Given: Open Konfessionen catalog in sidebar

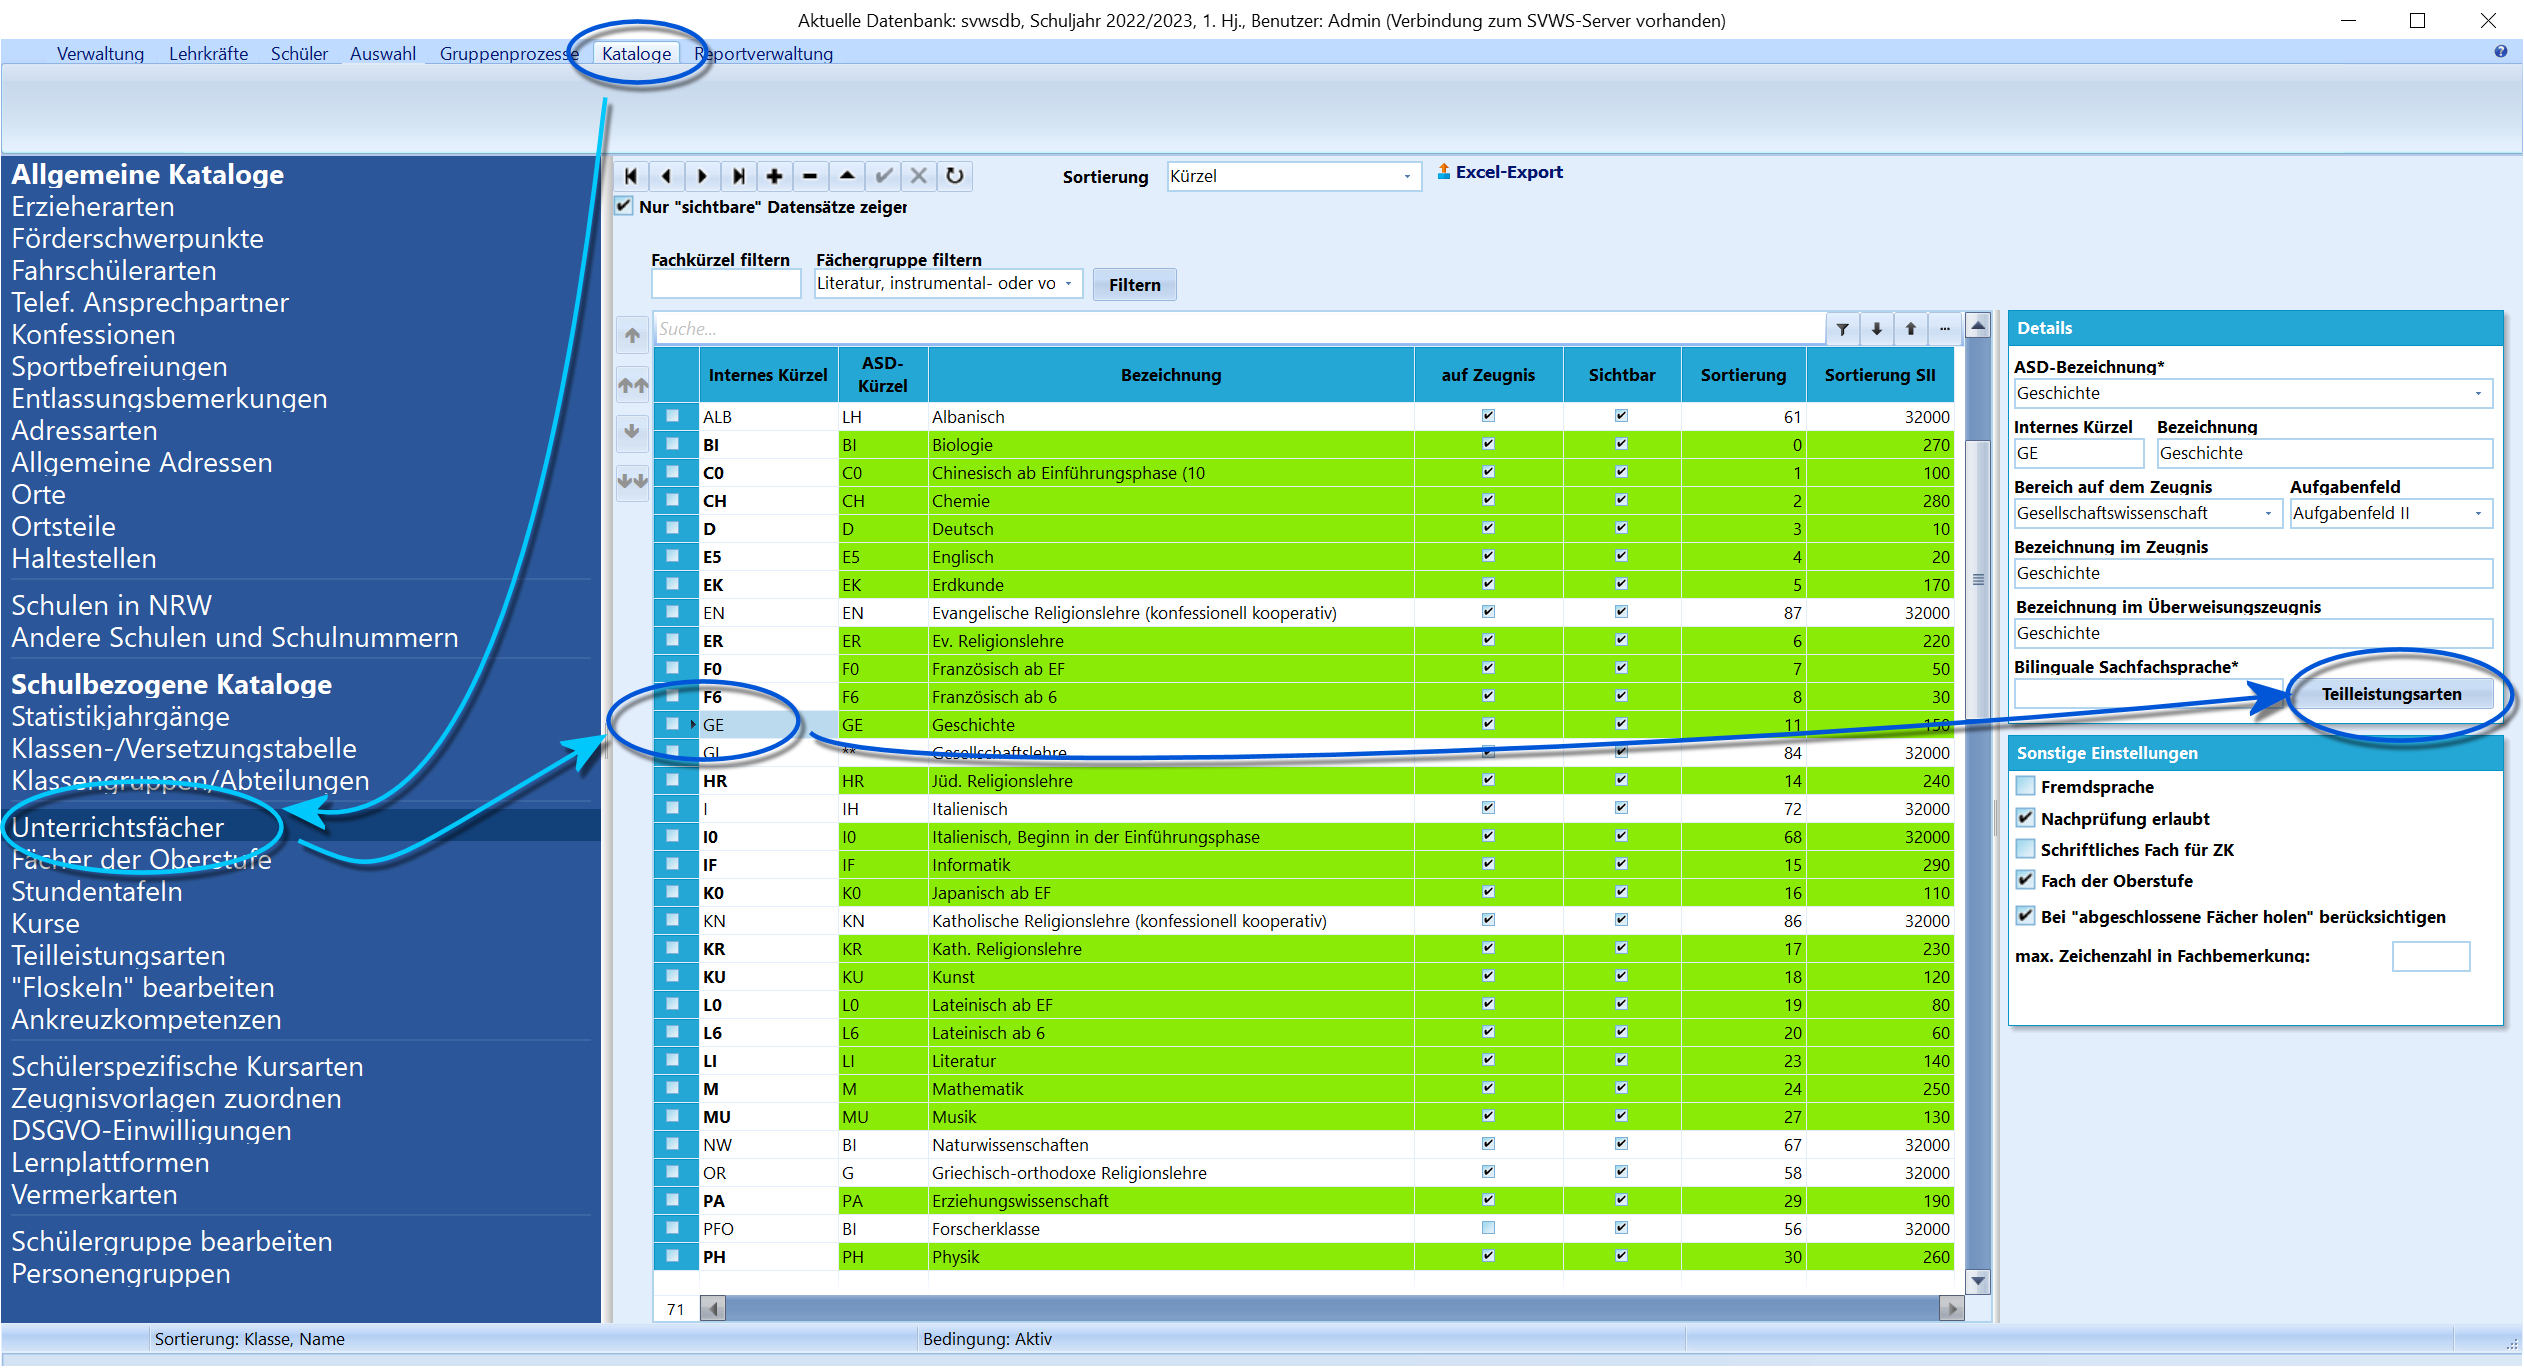Looking at the screenshot, I should [93, 334].
